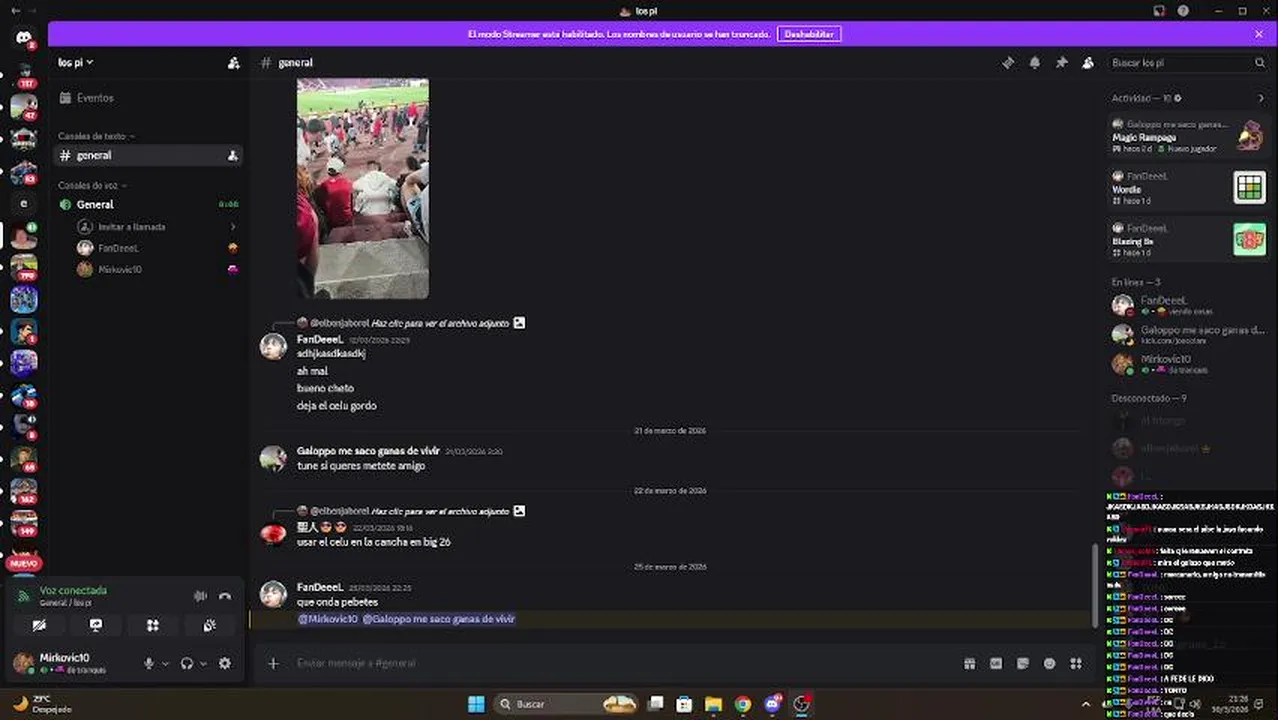Viewport: 1278px width, 720px height.
Task: Mute the microphone in user panel
Action: point(149,663)
